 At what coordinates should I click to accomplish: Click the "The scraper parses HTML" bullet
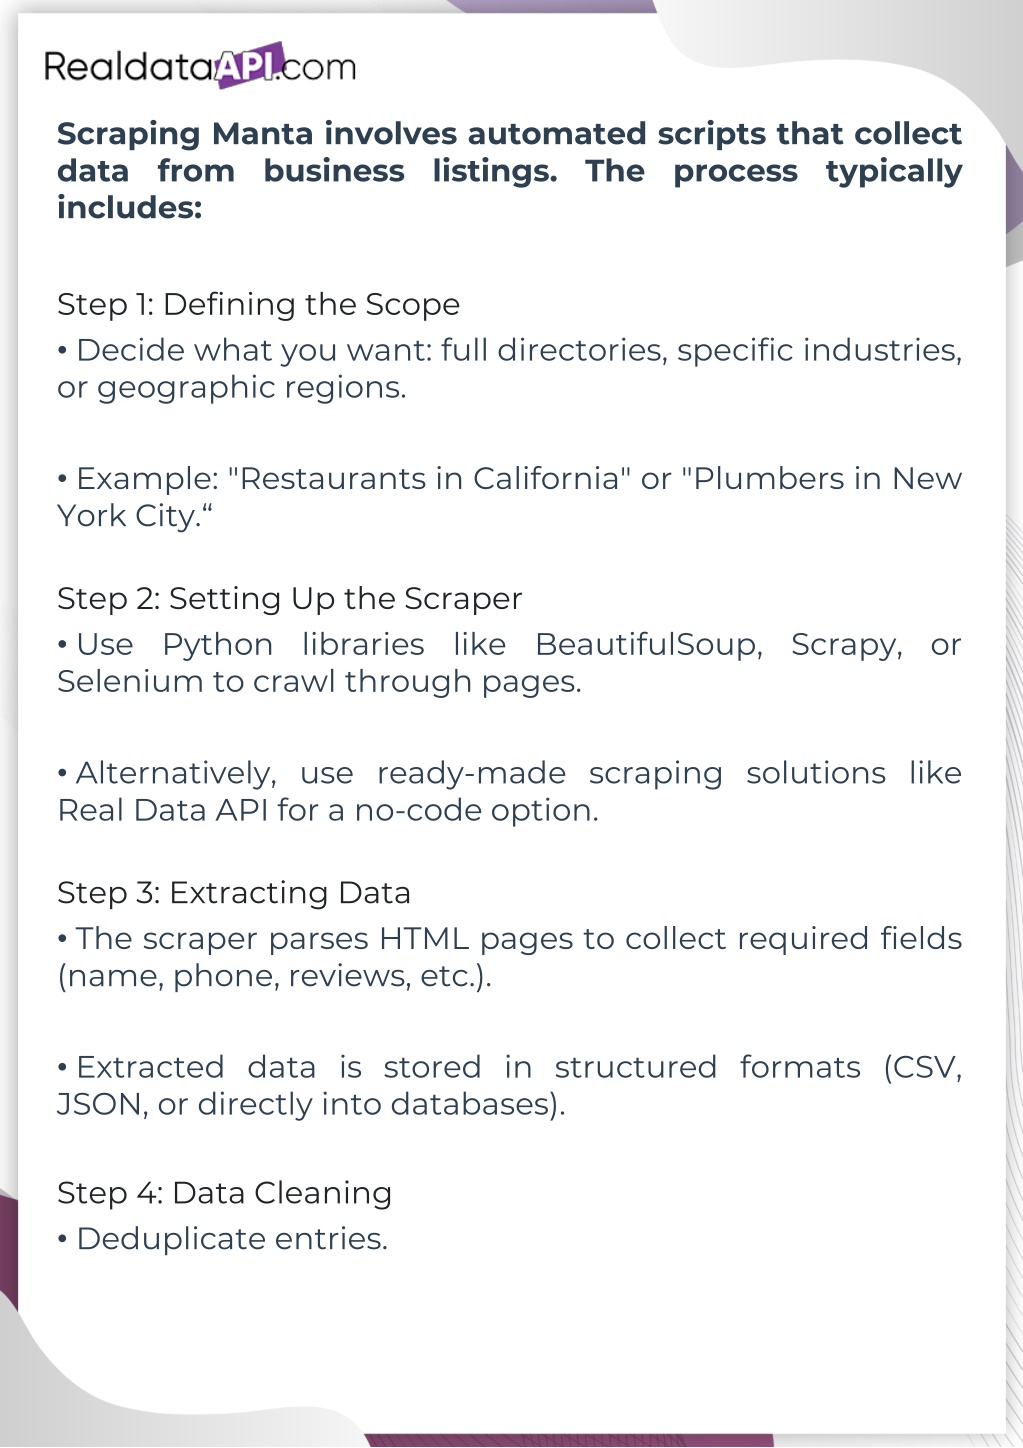coord(509,939)
